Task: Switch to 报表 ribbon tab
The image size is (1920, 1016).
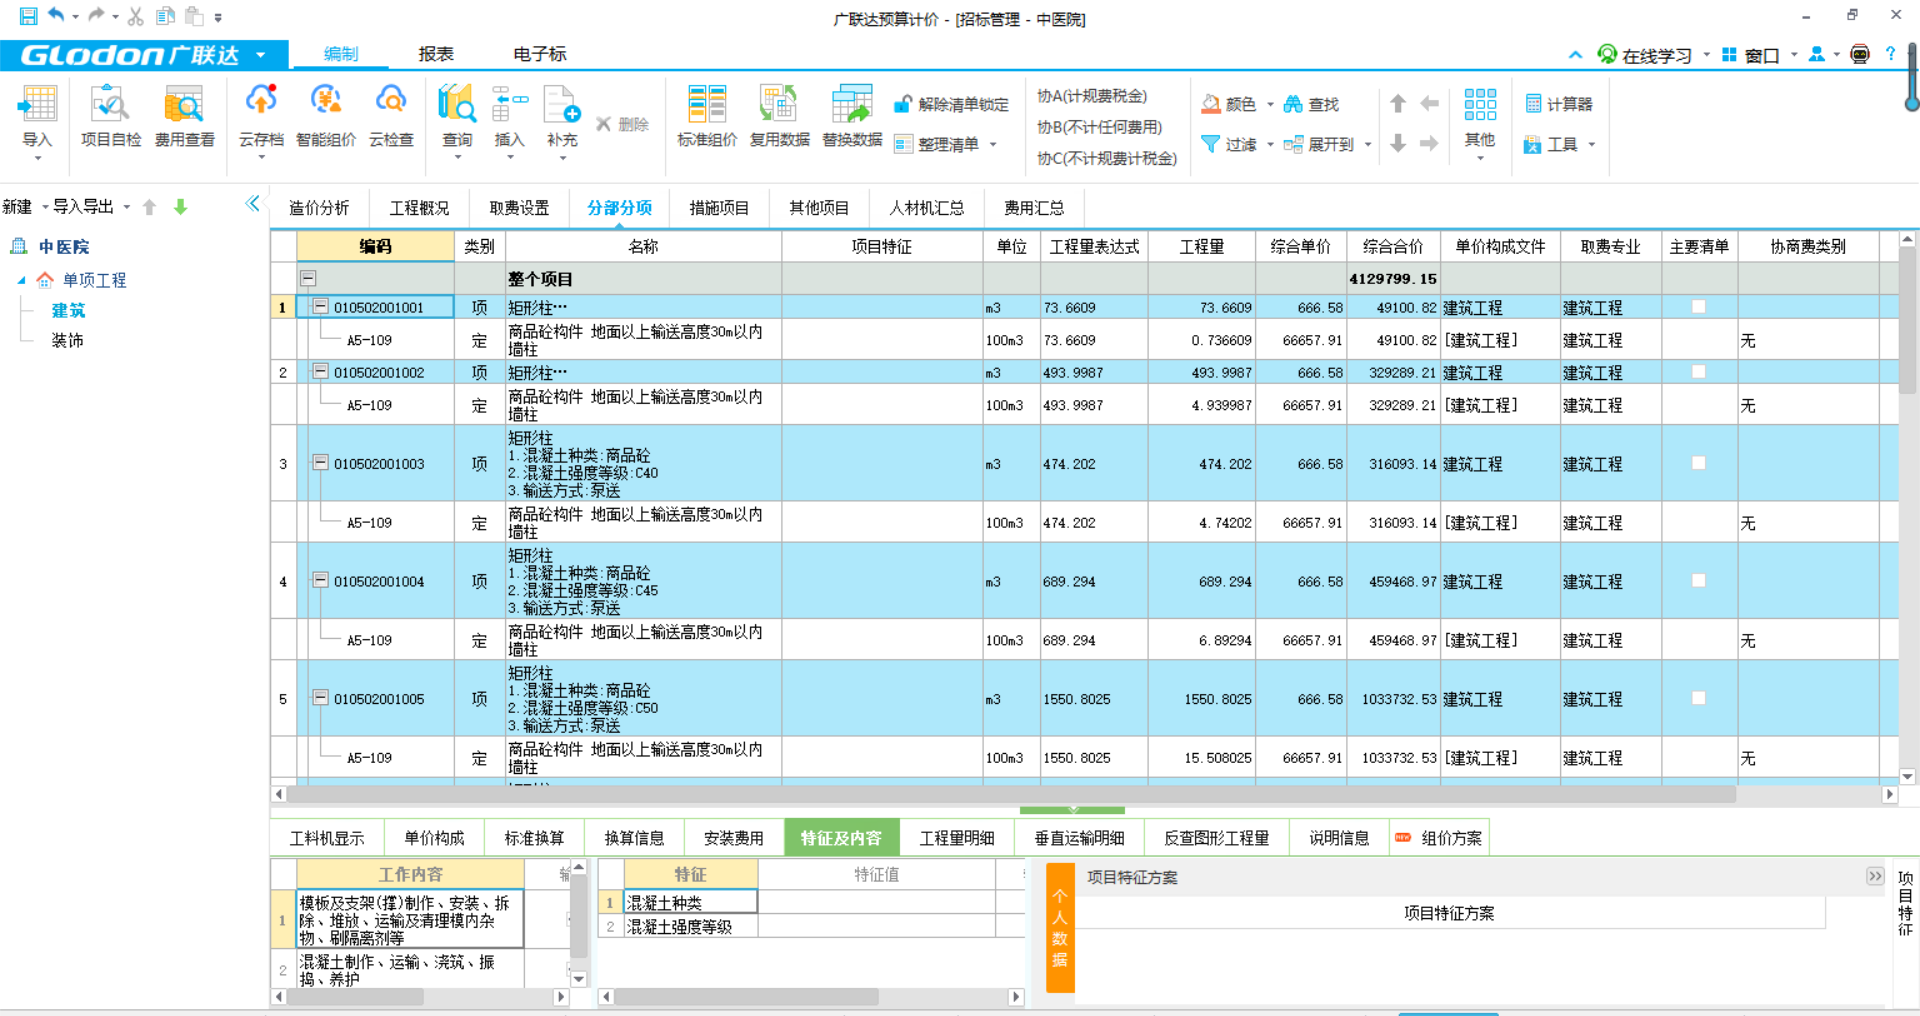Action: click(x=436, y=54)
